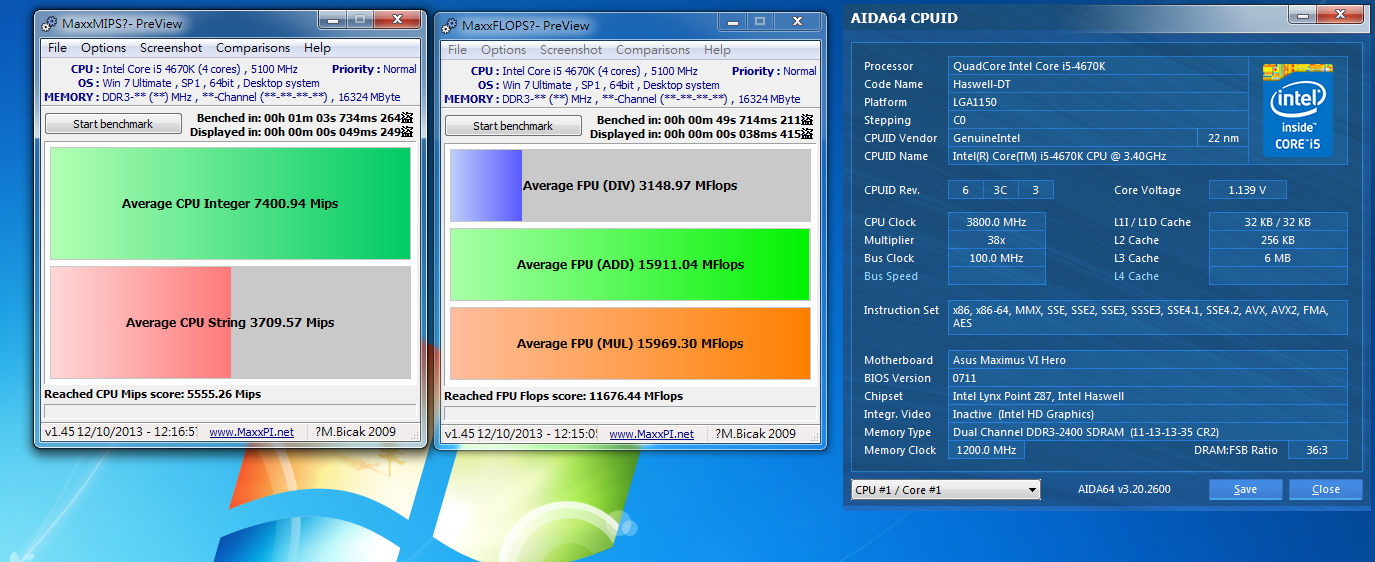Expand CPU #1 / Core #1 dropdown
The image size is (1375, 562).
[x=946, y=490]
